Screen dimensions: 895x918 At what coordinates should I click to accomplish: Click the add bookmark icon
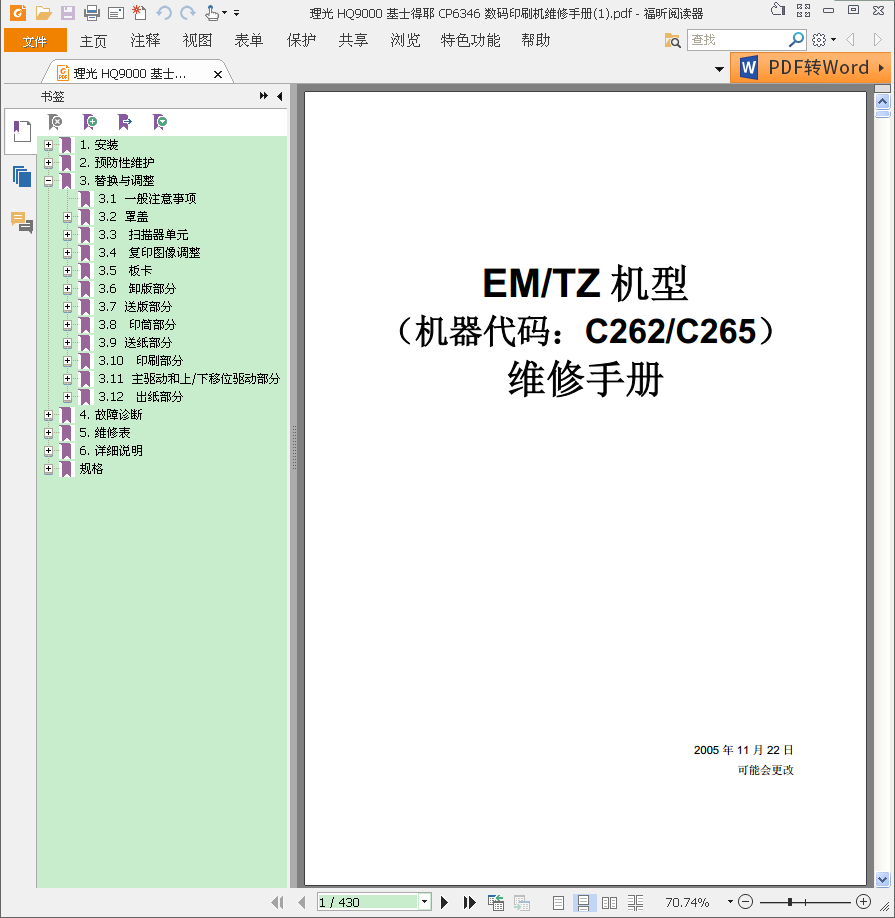click(90, 122)
